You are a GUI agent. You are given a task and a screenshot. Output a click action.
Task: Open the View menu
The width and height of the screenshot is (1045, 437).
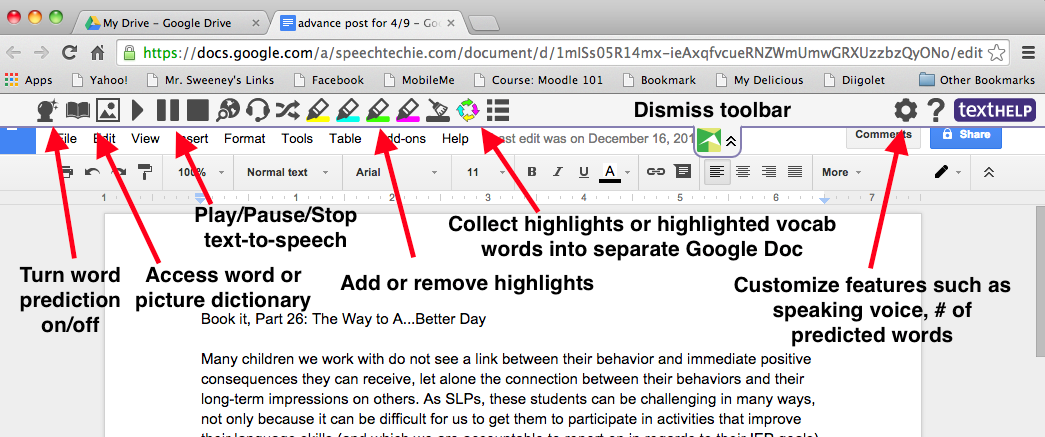(x=145, y=139)
